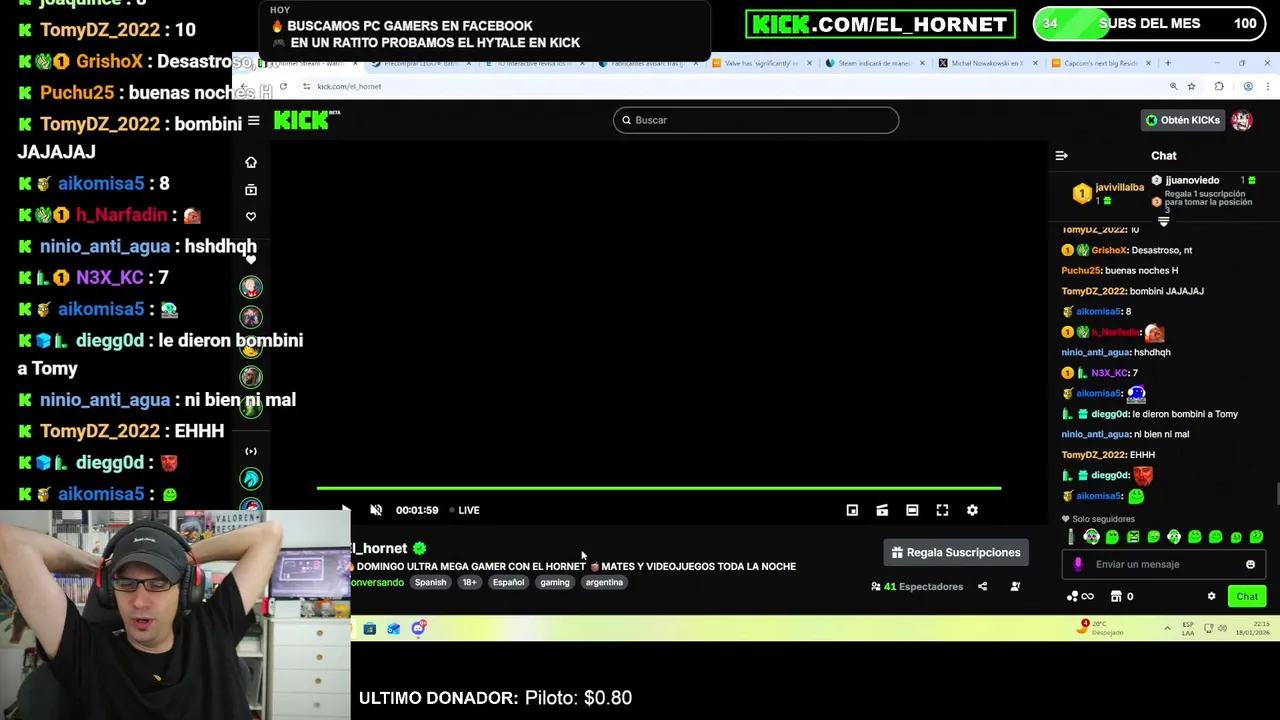1280x720 pixels.
Task: Open Discord taskbar icon
Action: pyautogui.click(x=418, y=629)
